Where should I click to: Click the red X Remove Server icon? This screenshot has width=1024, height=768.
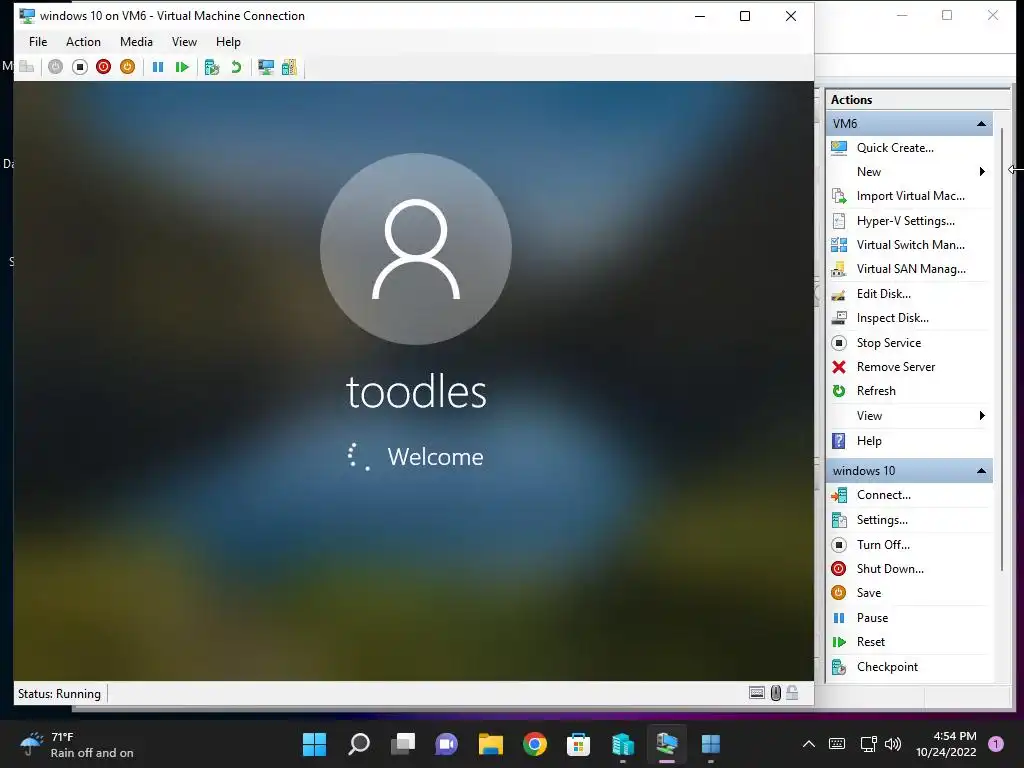point(839,367)
